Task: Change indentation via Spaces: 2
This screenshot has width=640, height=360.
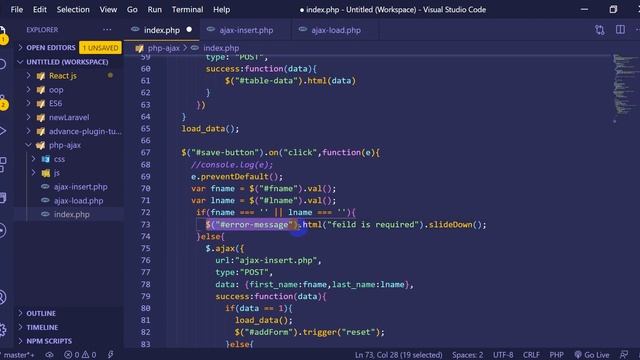Action: (x=467, y=355)
